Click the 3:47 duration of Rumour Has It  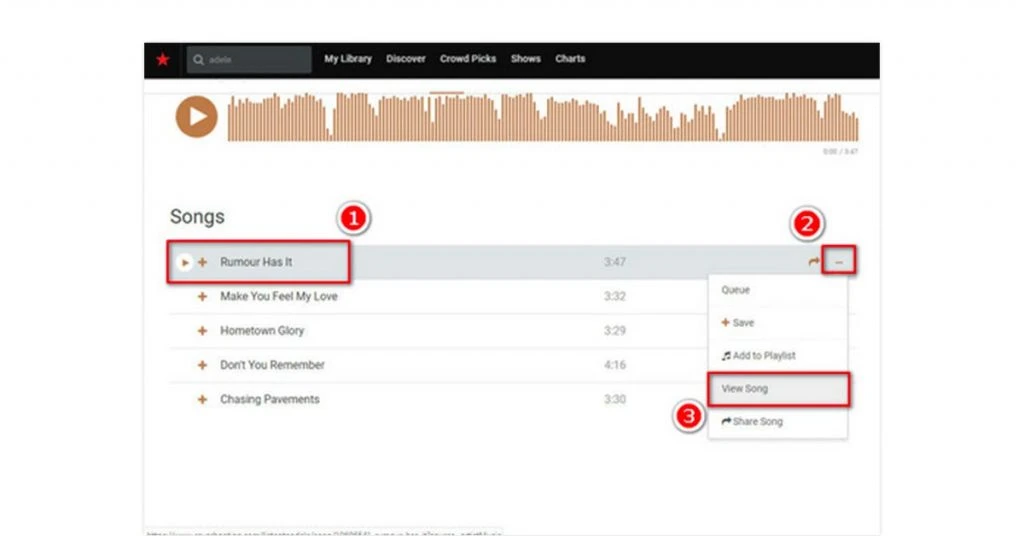click(615, 262)
